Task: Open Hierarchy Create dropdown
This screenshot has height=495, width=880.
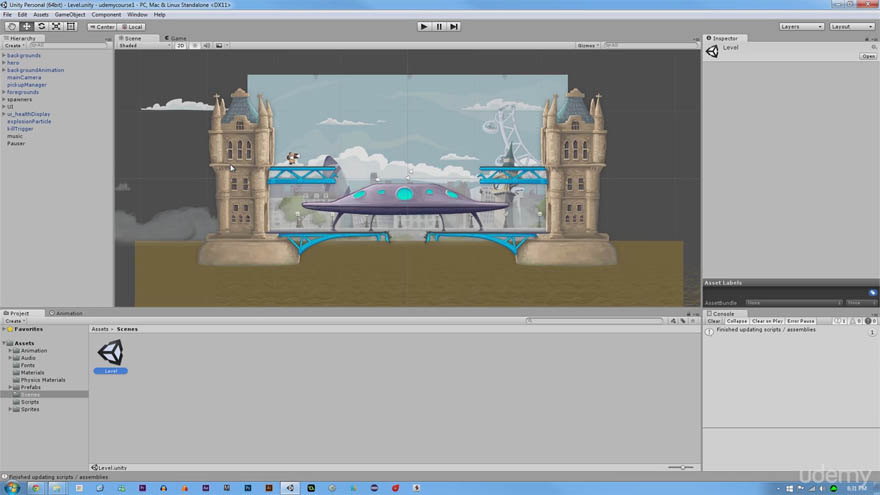Action: pyautogui.click(x=14, y=45)
